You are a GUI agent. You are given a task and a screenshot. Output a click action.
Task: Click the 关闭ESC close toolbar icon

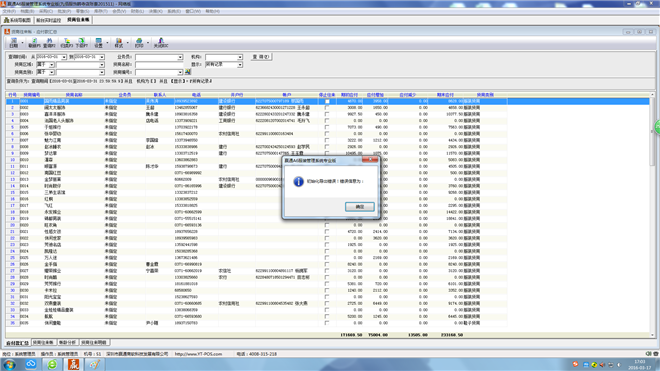tap(161, 43)
